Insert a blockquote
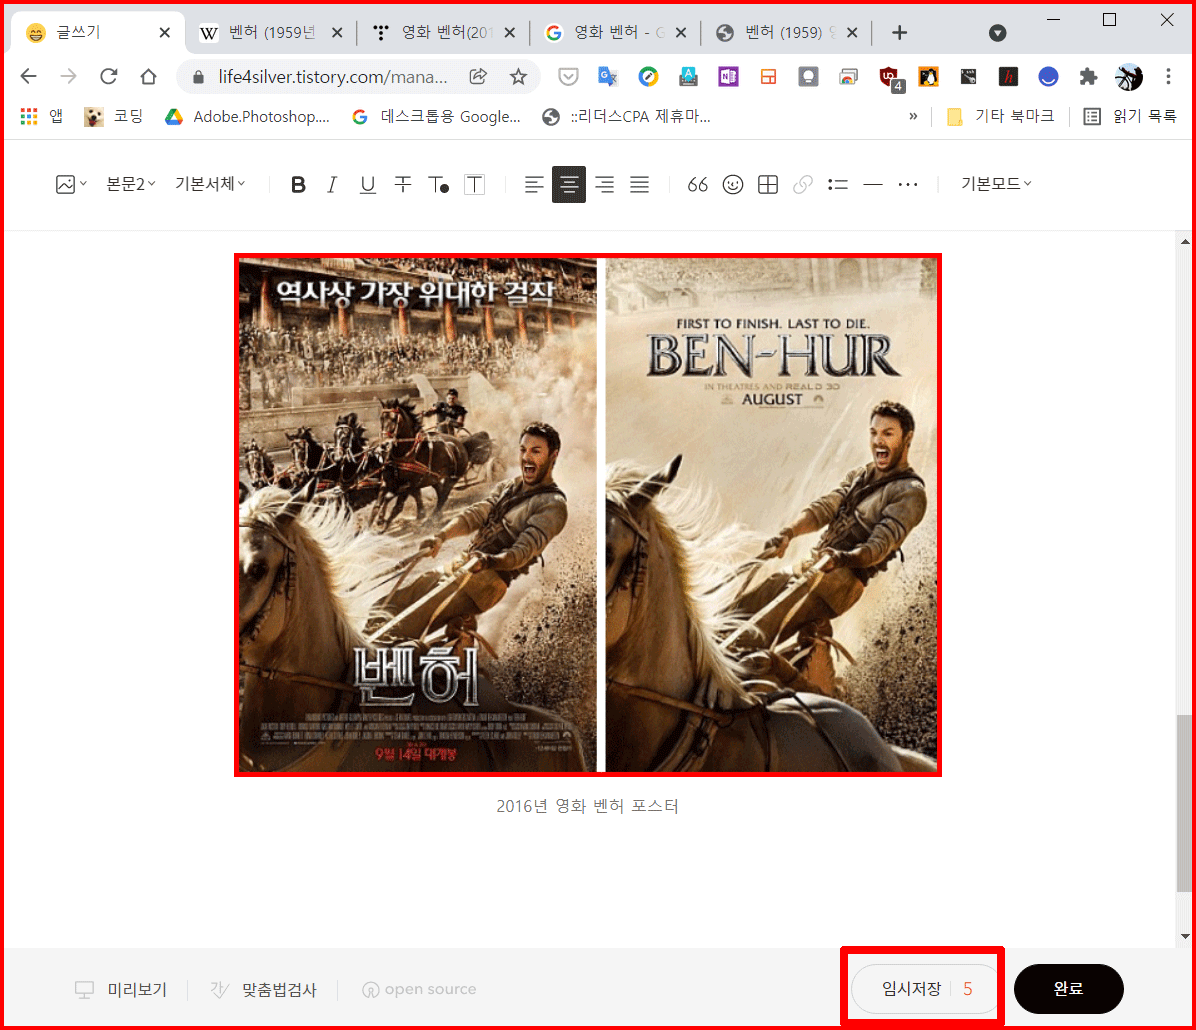The width and height of the screenshot is (1196, 1030). coord(697,185)
